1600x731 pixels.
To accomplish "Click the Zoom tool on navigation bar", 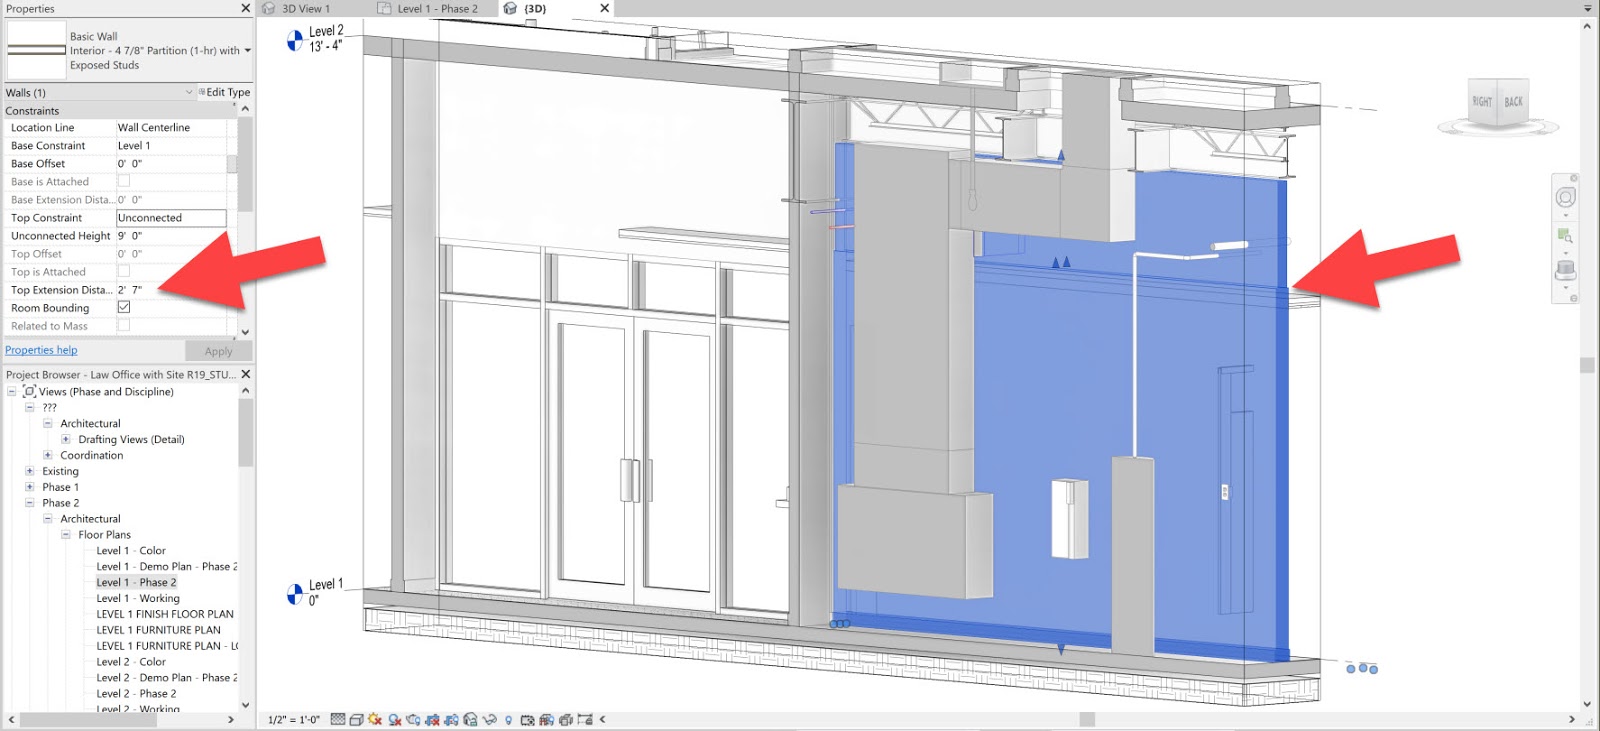I will pyautogui.click(x=1565, y=236).
